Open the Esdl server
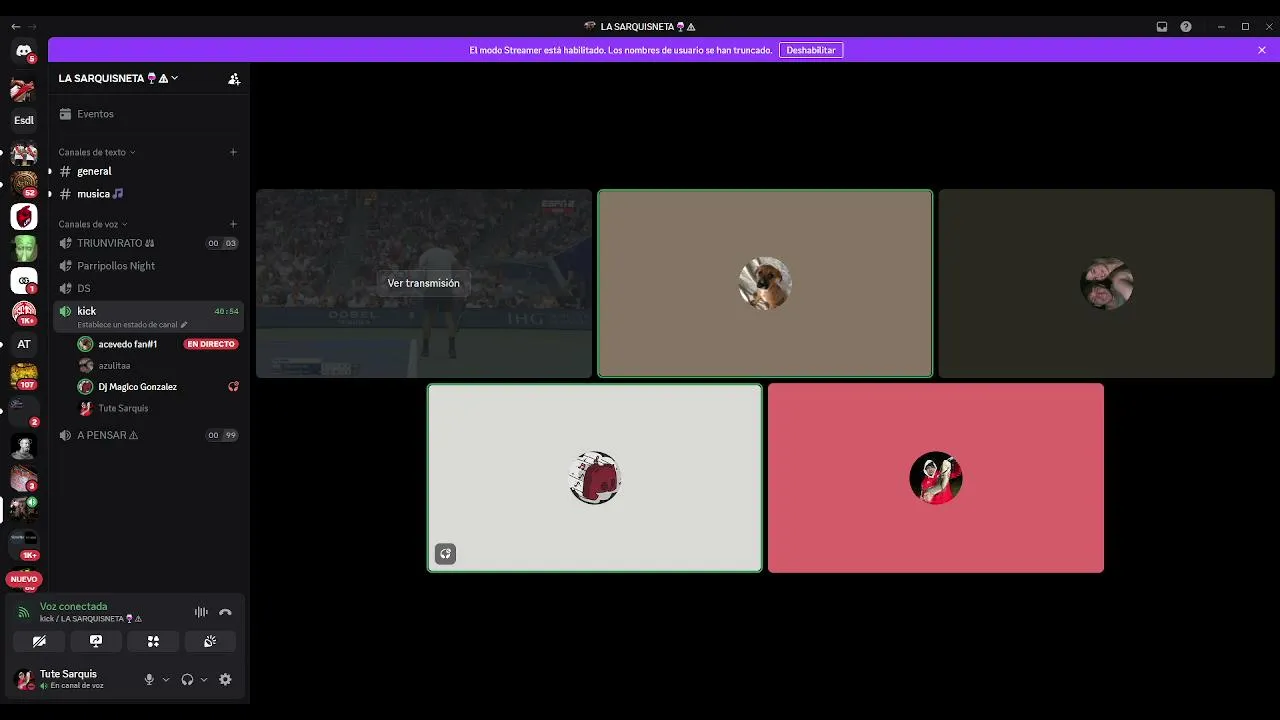The height and width of the screenshot is (720, 1280). 24,120
